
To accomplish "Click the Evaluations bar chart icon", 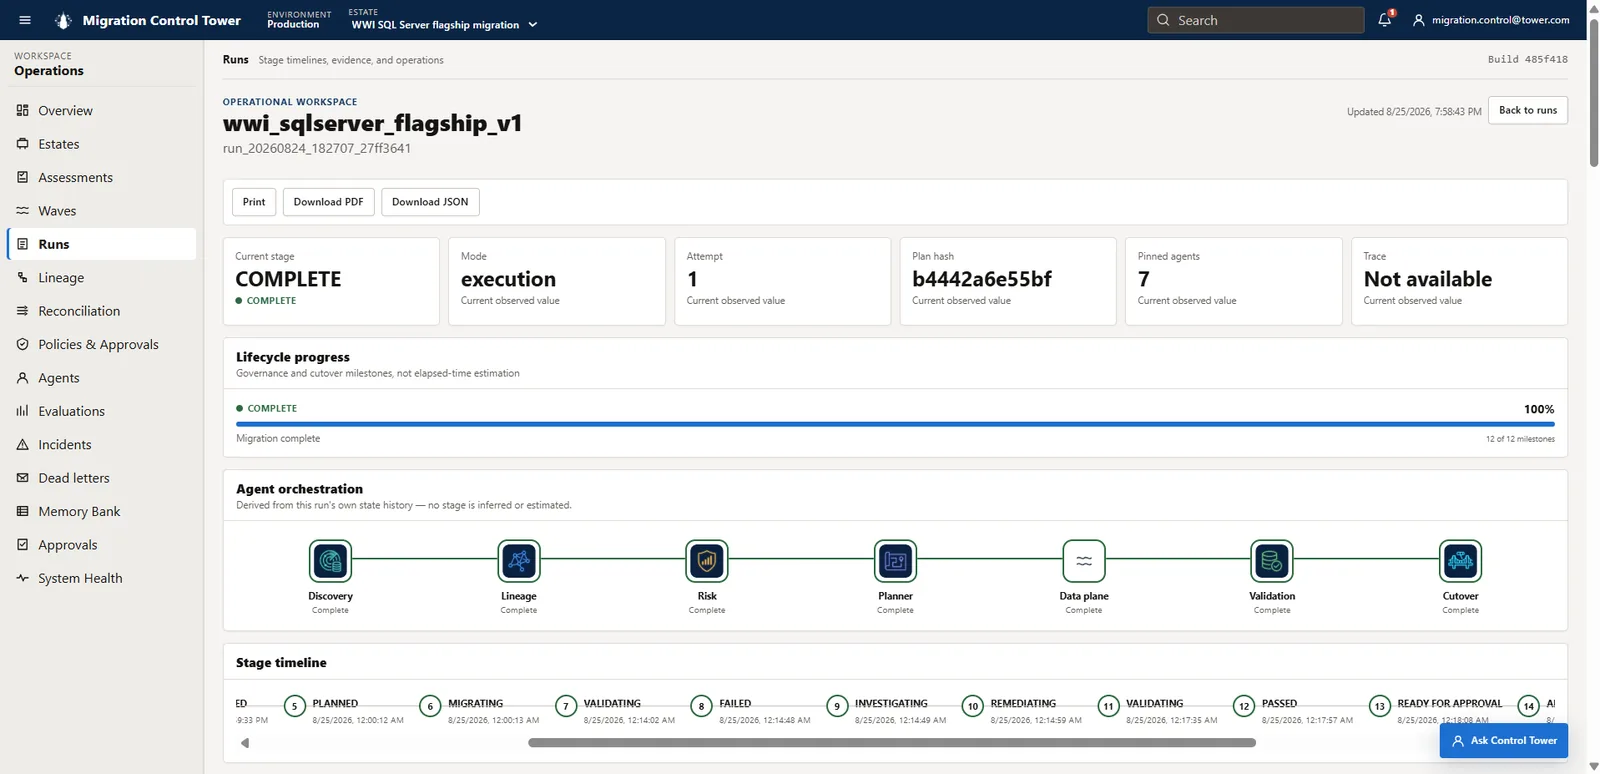I will pos(22,411).
